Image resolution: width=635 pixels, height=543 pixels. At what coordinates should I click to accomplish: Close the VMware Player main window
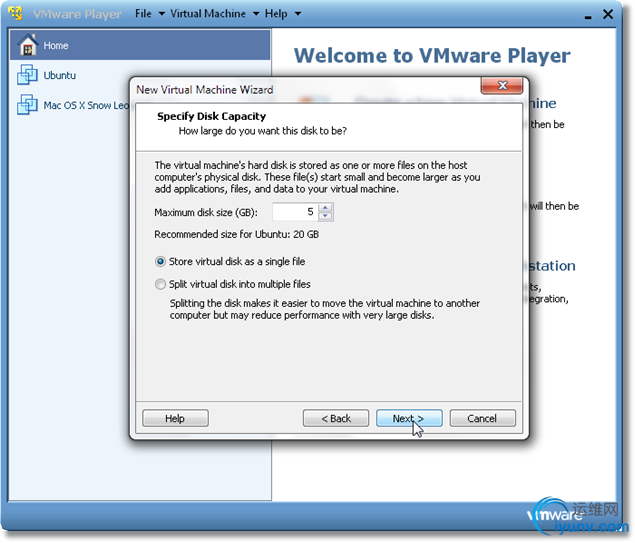point(608,14)
